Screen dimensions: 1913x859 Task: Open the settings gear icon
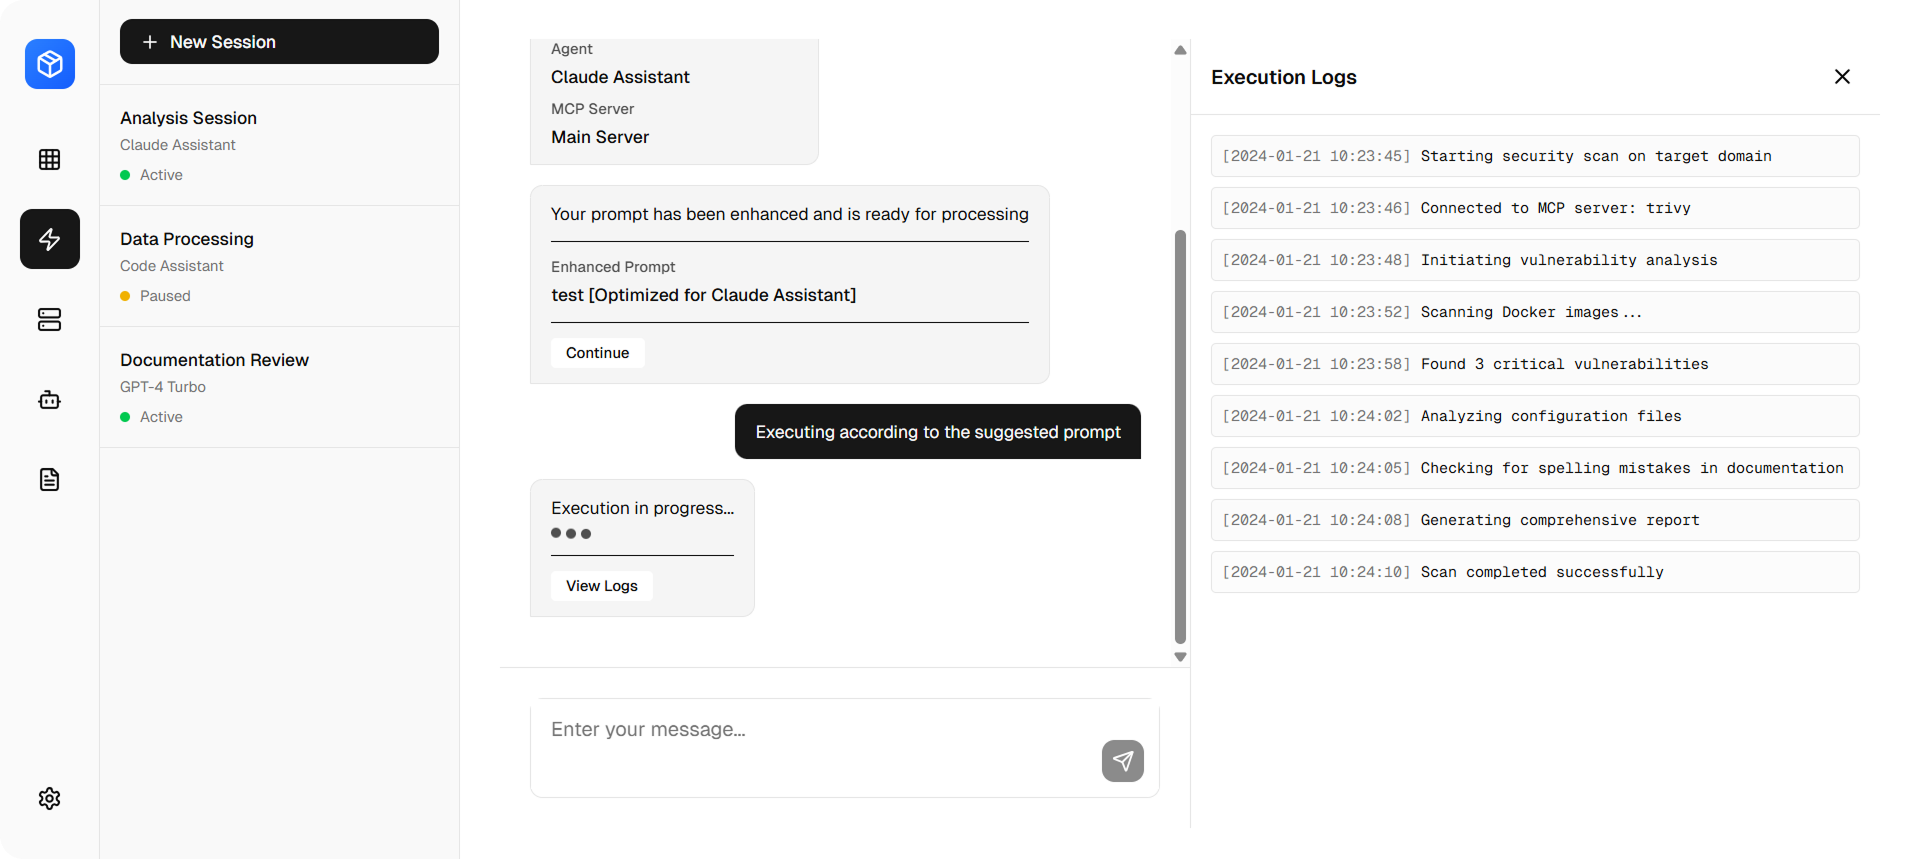[50, 798]
